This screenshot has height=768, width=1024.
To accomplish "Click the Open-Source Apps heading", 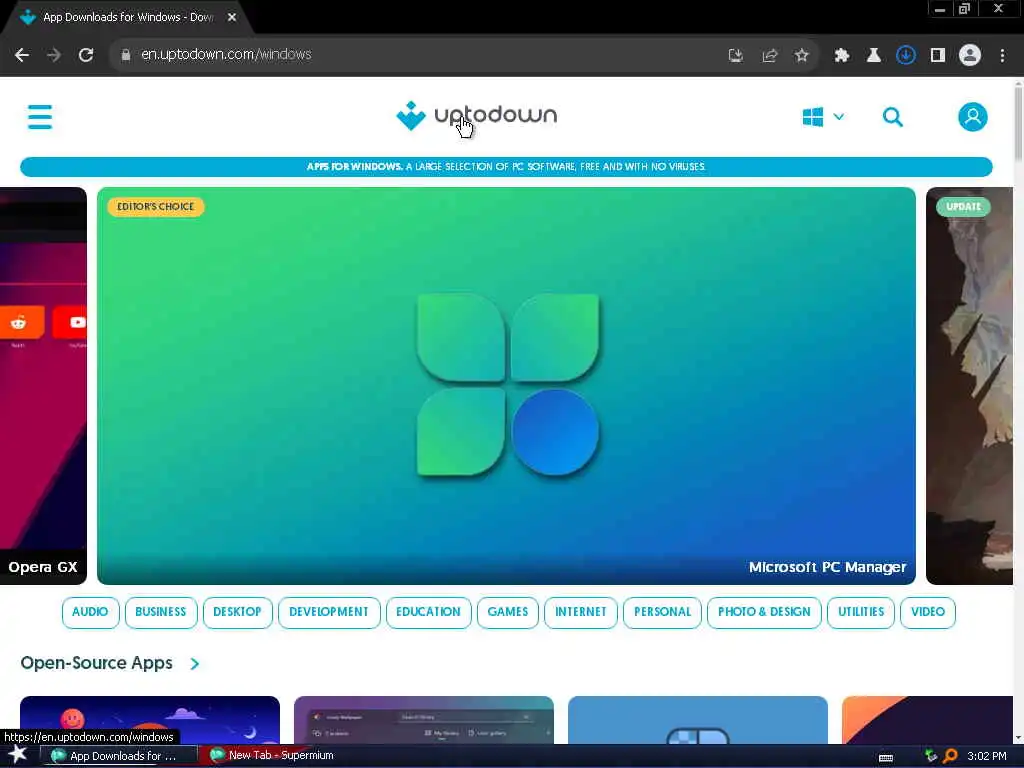I will tap(97, 663).
